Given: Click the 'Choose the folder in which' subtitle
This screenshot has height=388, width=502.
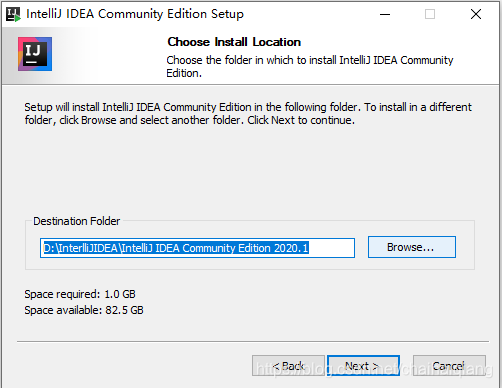Looking at the screenshot, I should [310, 67].
